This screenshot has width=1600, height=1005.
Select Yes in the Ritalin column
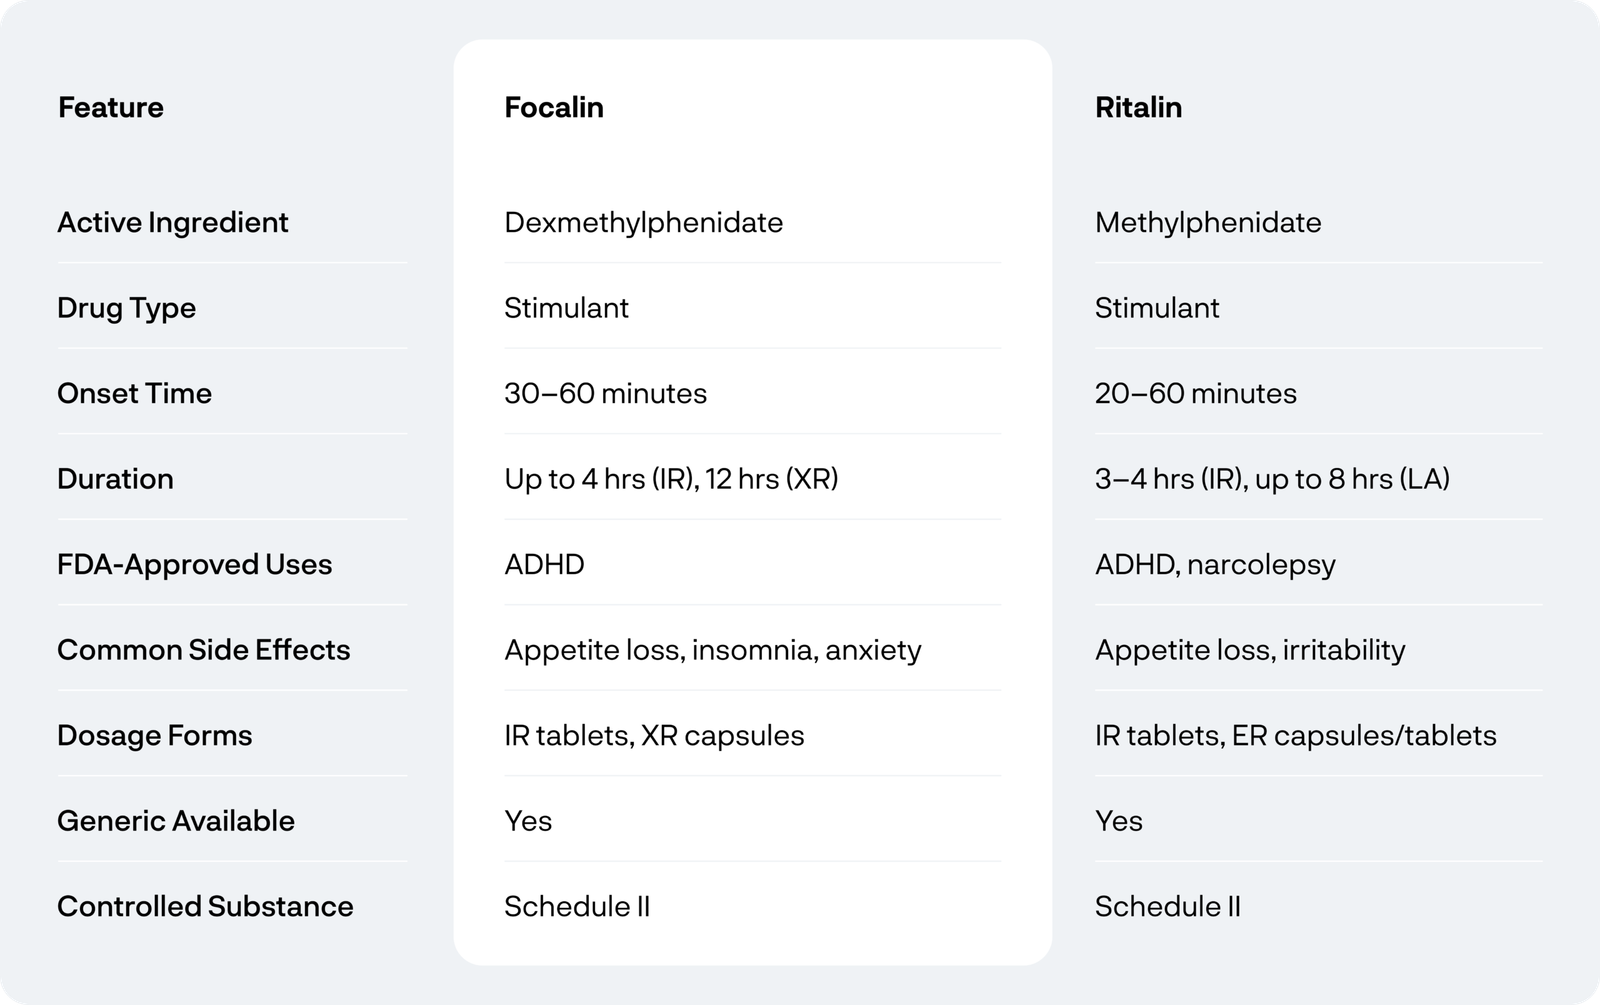[1118, 821]
